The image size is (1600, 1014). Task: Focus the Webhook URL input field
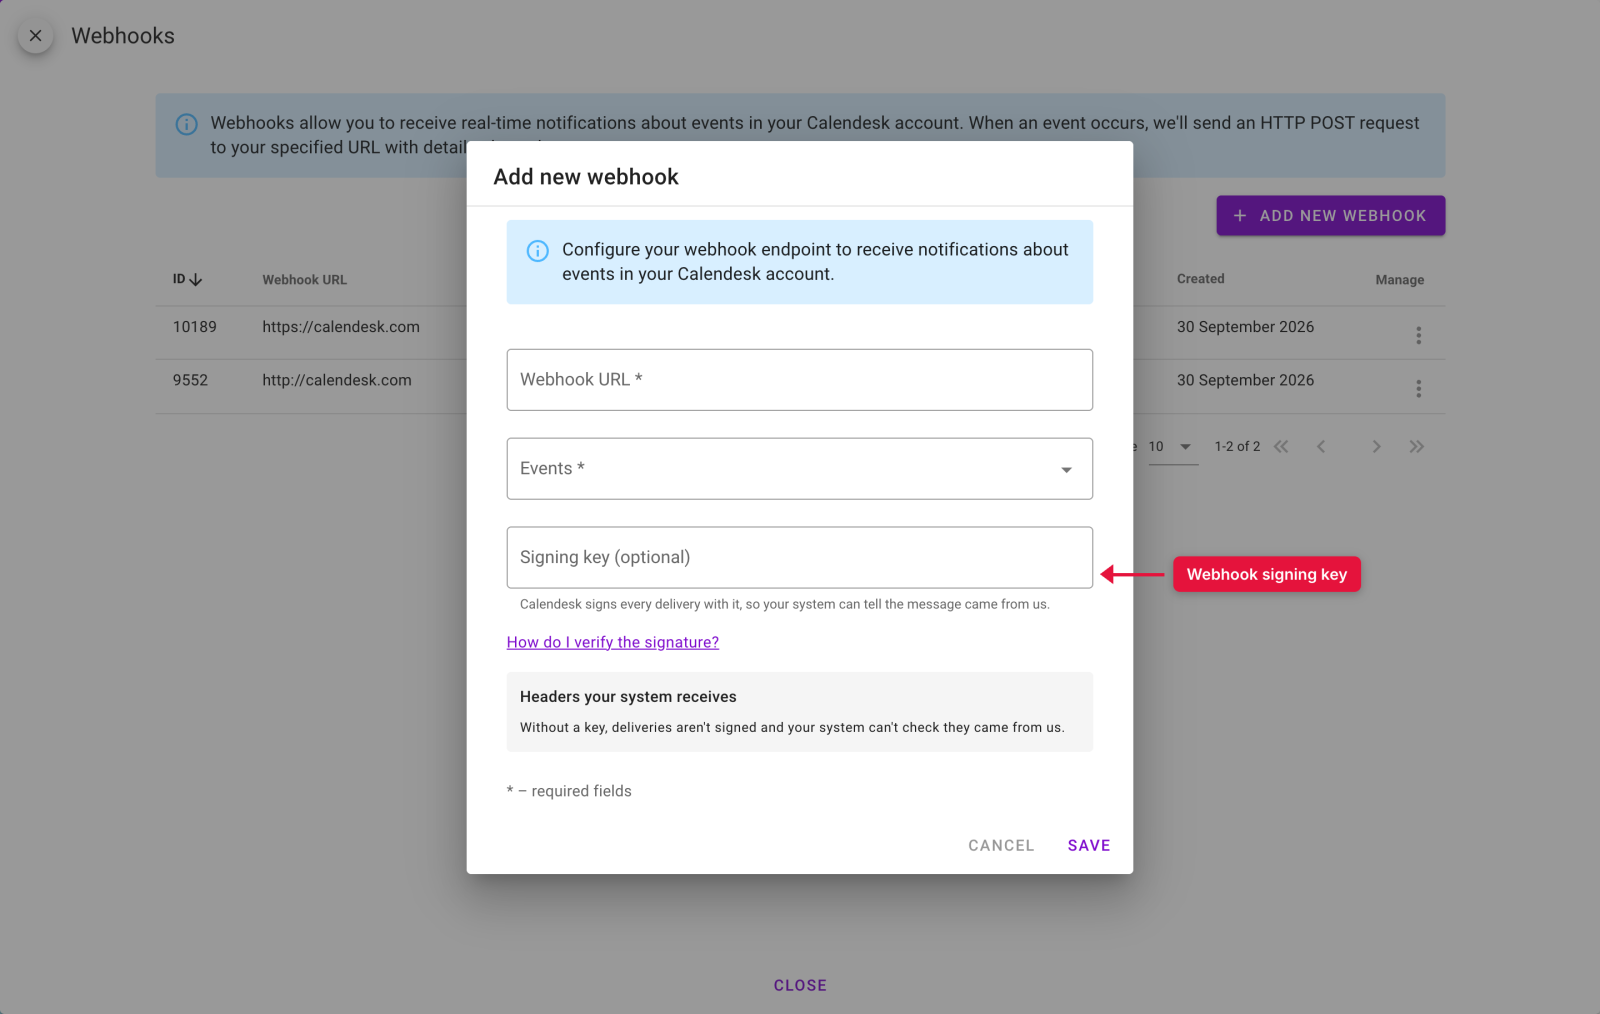pyautogui.click(x=799, y=379)
